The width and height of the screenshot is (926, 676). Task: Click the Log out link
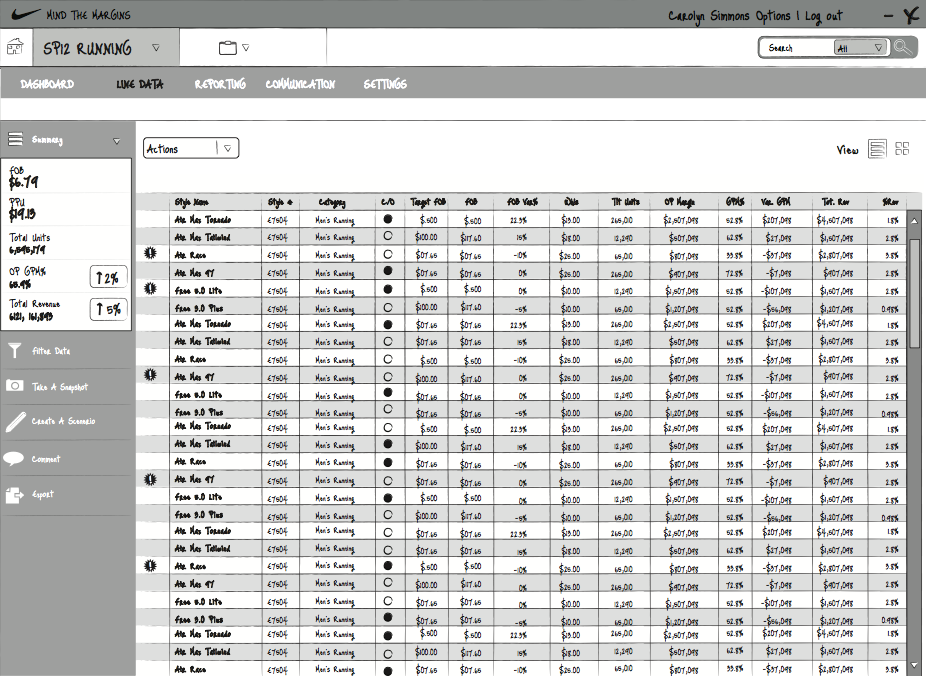pos(823,16)
